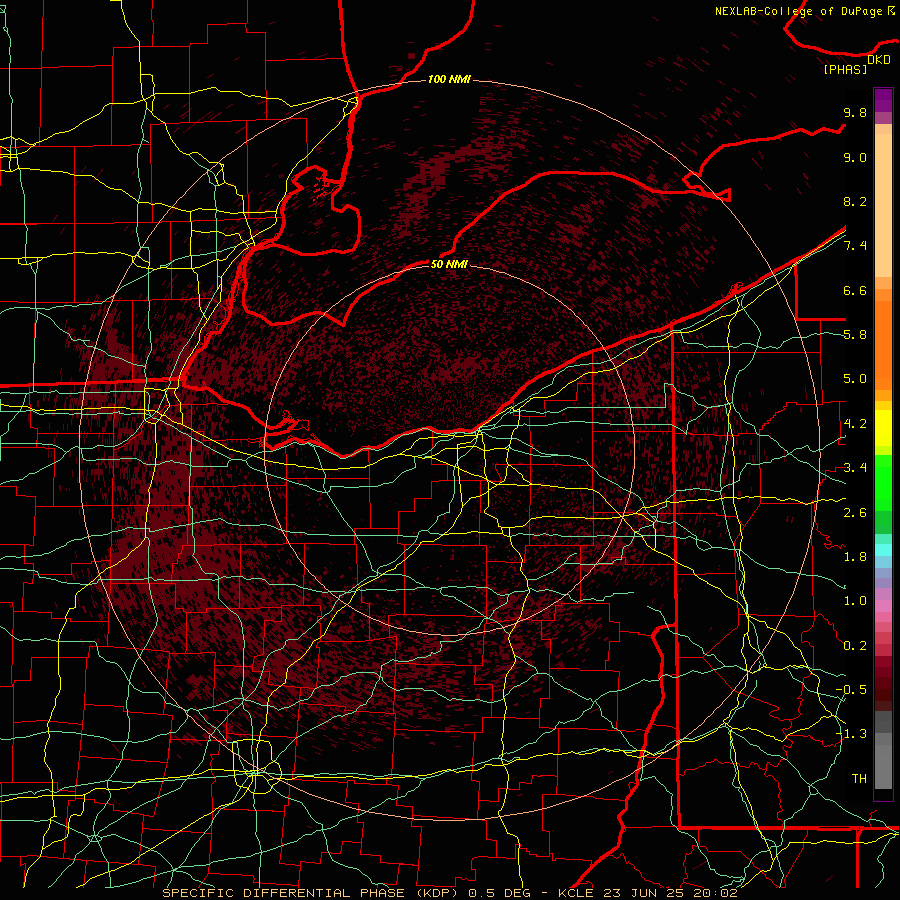Click the Specific Differential Phase (KDP) title text
This screenshot has width=900, height=900.
(312, 893)
